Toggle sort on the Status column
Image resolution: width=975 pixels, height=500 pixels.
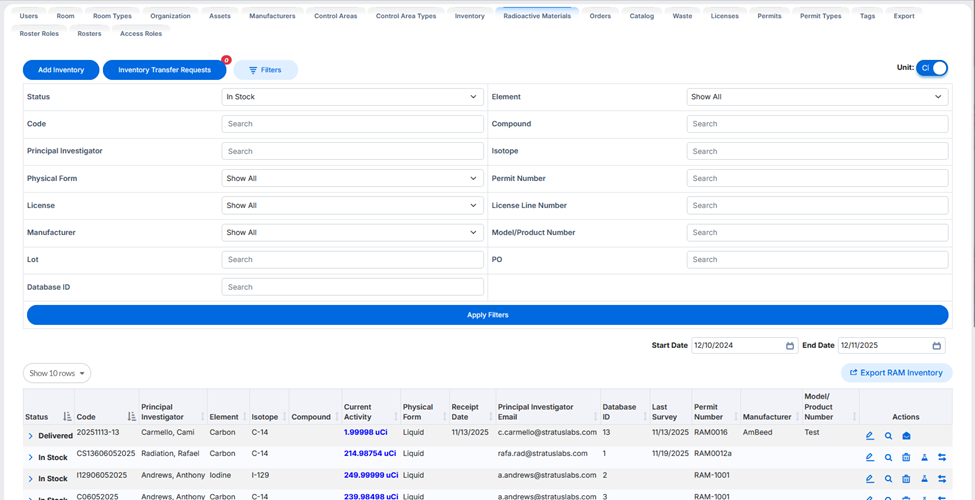(x=67, y=417)
